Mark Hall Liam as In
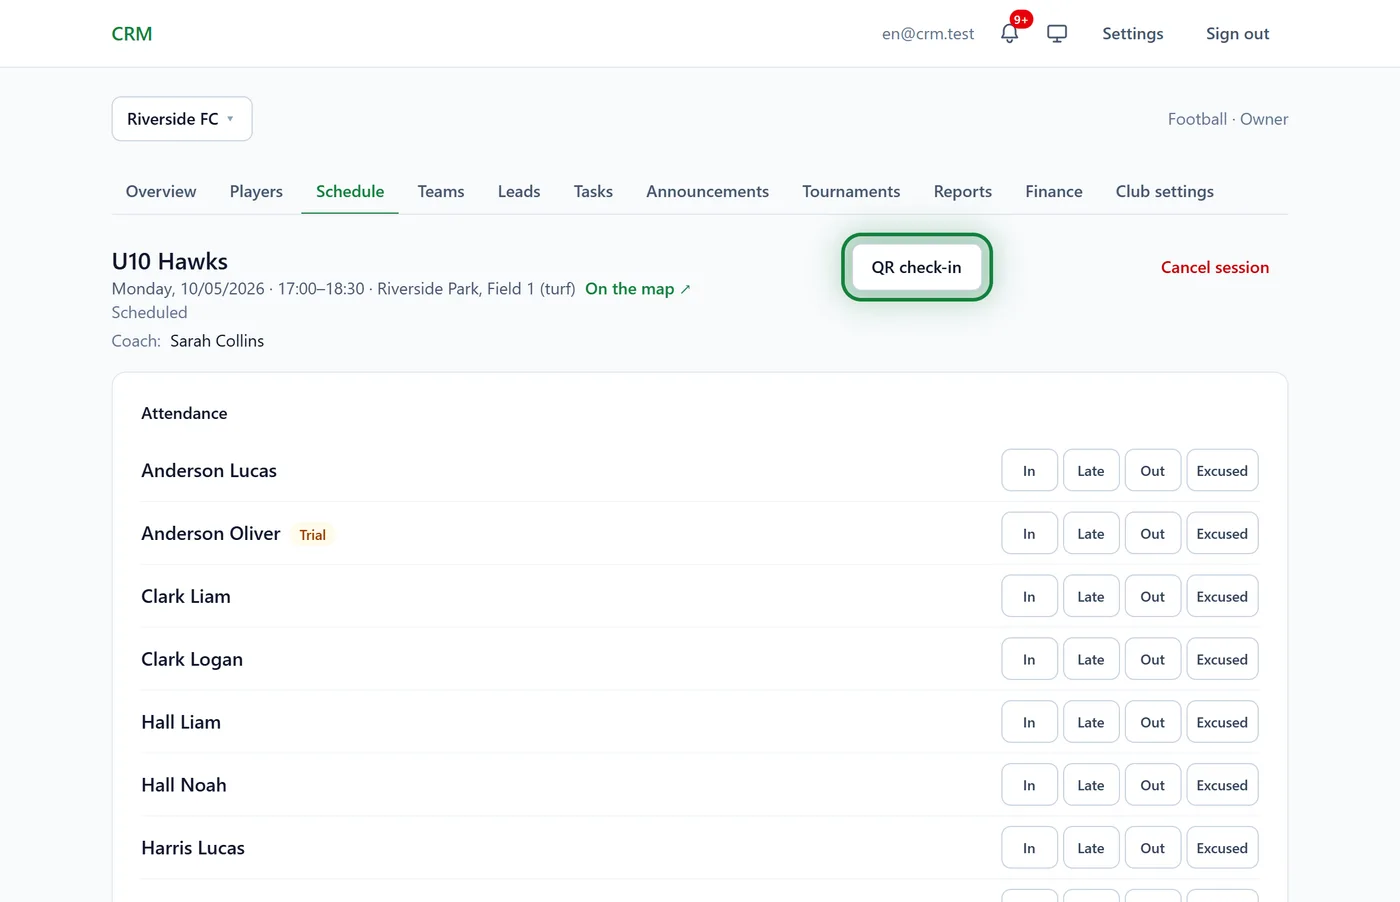 (1029, 723)
